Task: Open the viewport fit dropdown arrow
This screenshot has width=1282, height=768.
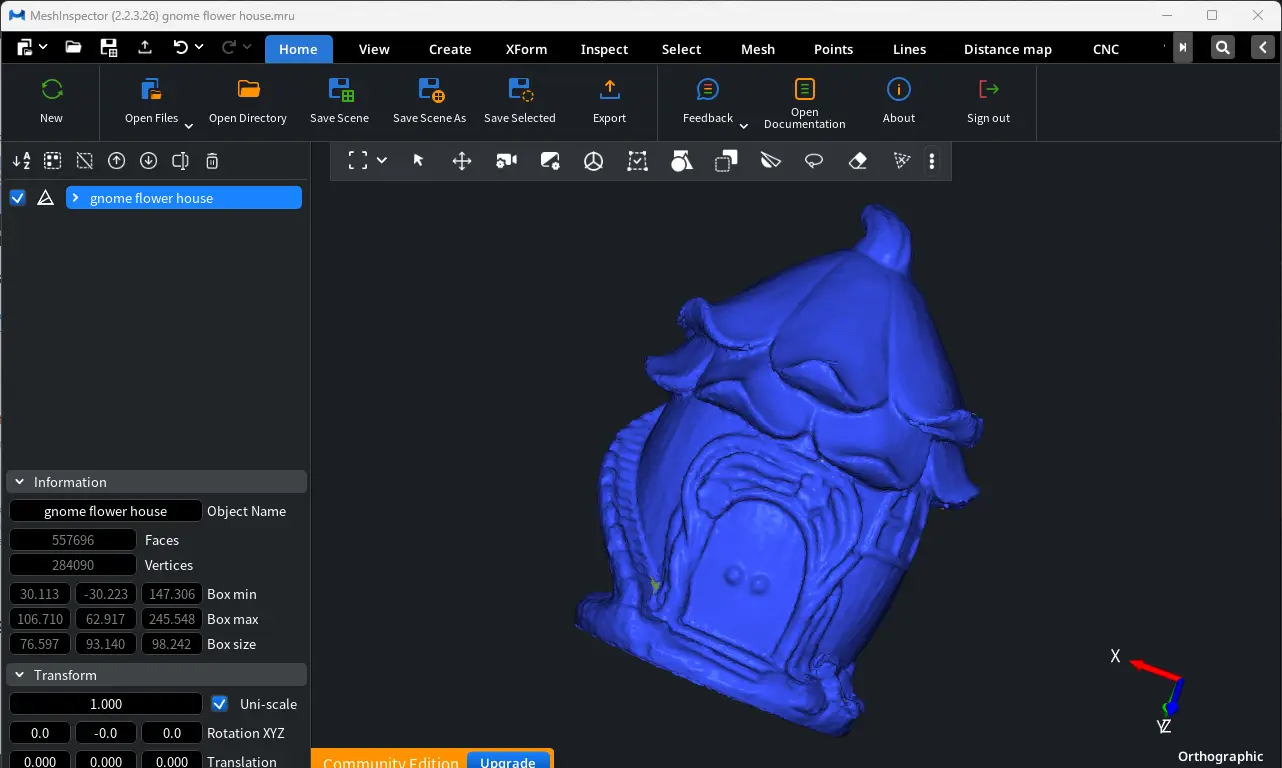Action: tap(382, 160)
